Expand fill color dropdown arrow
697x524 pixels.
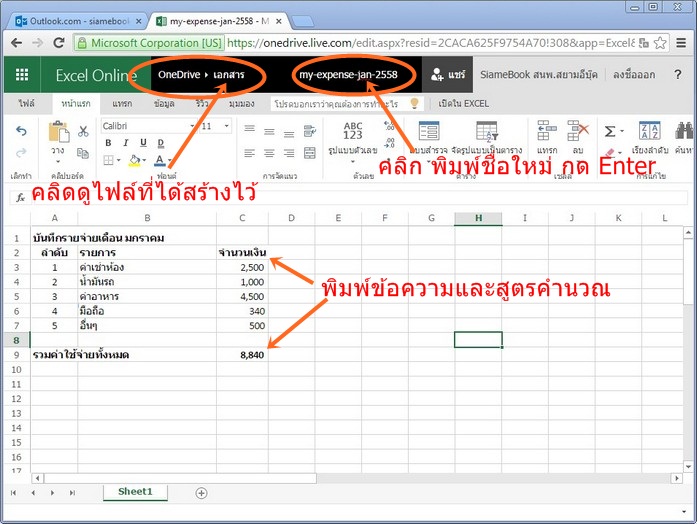pyautogui.click(x=144, y=160)
